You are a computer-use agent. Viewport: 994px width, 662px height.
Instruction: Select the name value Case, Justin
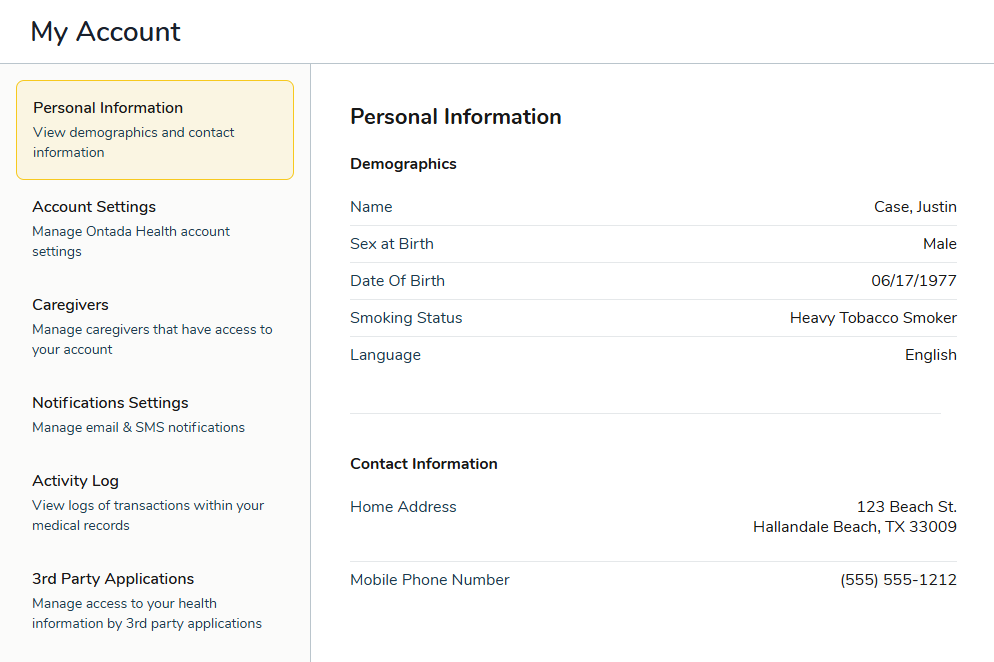915,206
